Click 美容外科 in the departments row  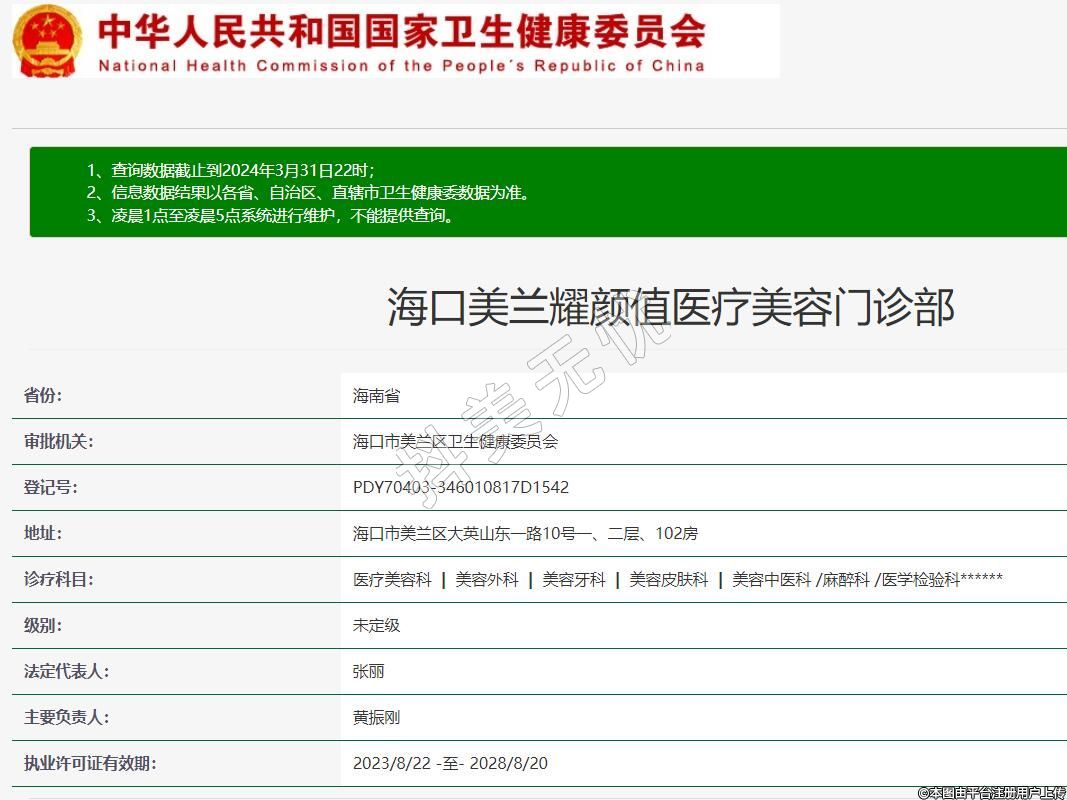click(487, 580)
